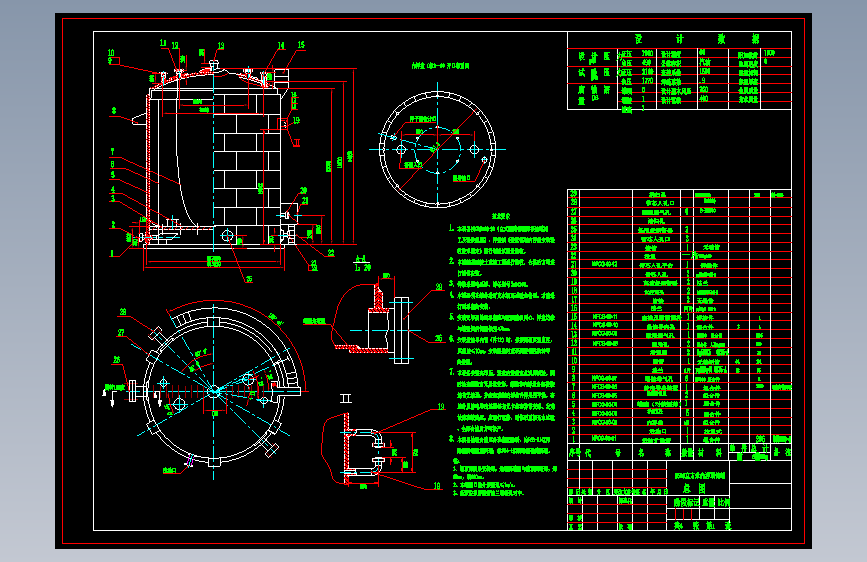The image size is (867, 562).
Task: Click the 总图 title in the title block
Action: pos(694,488)
